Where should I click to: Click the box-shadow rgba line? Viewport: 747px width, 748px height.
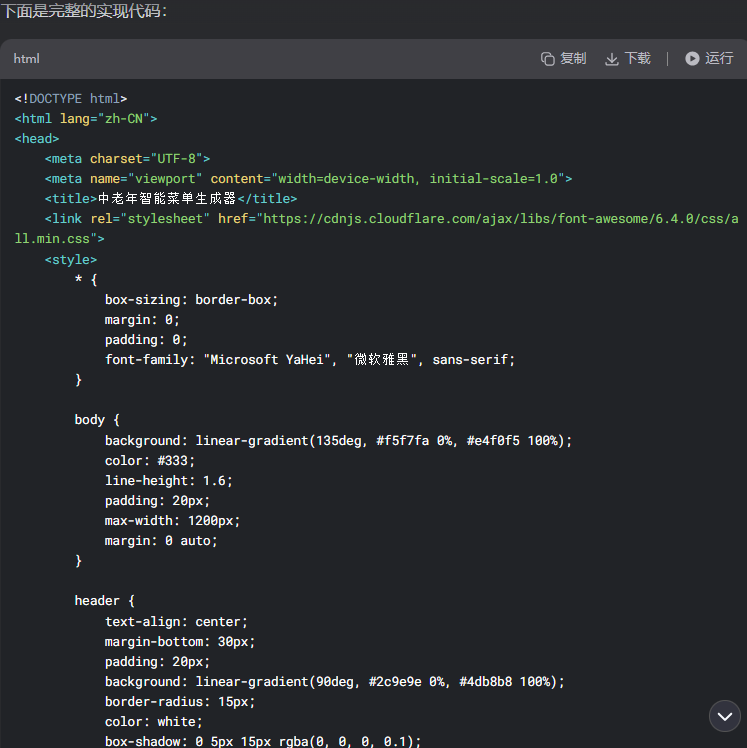pyautogui.click(x=263, y=741)
